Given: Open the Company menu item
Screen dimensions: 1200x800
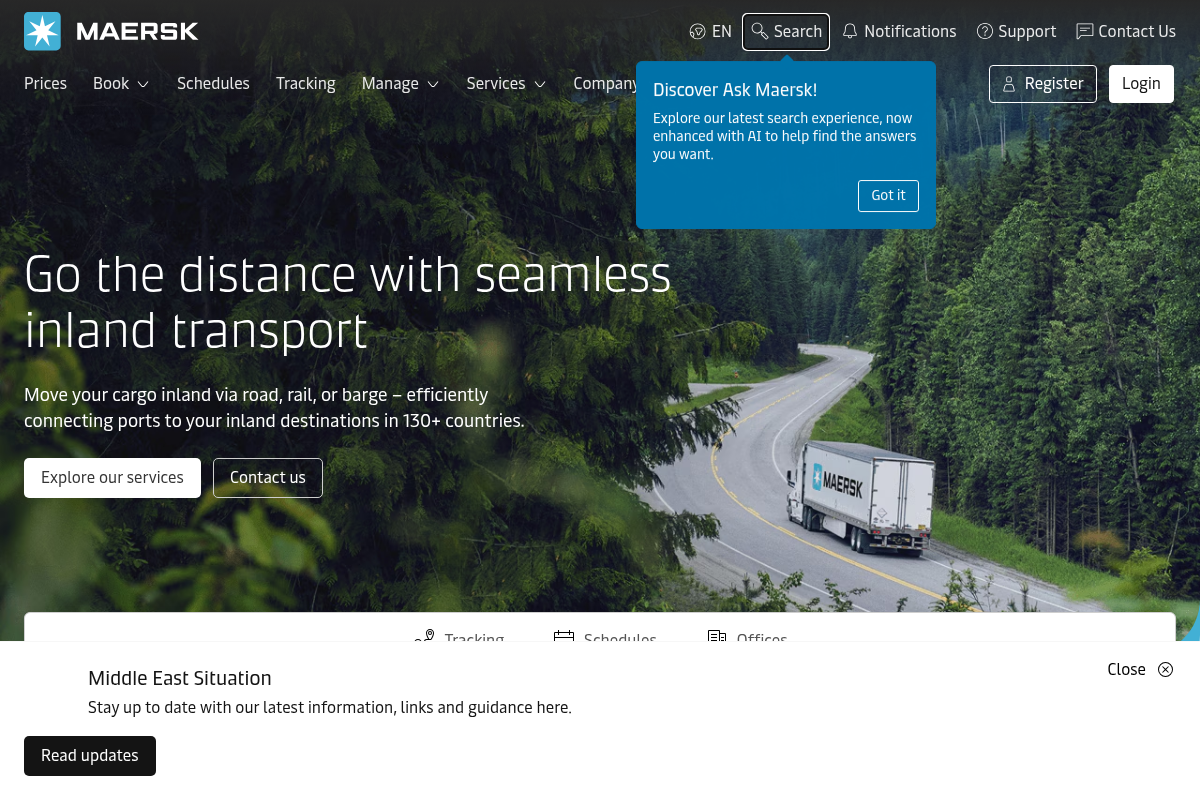Looking at the screenshot, I should [604, 84].
